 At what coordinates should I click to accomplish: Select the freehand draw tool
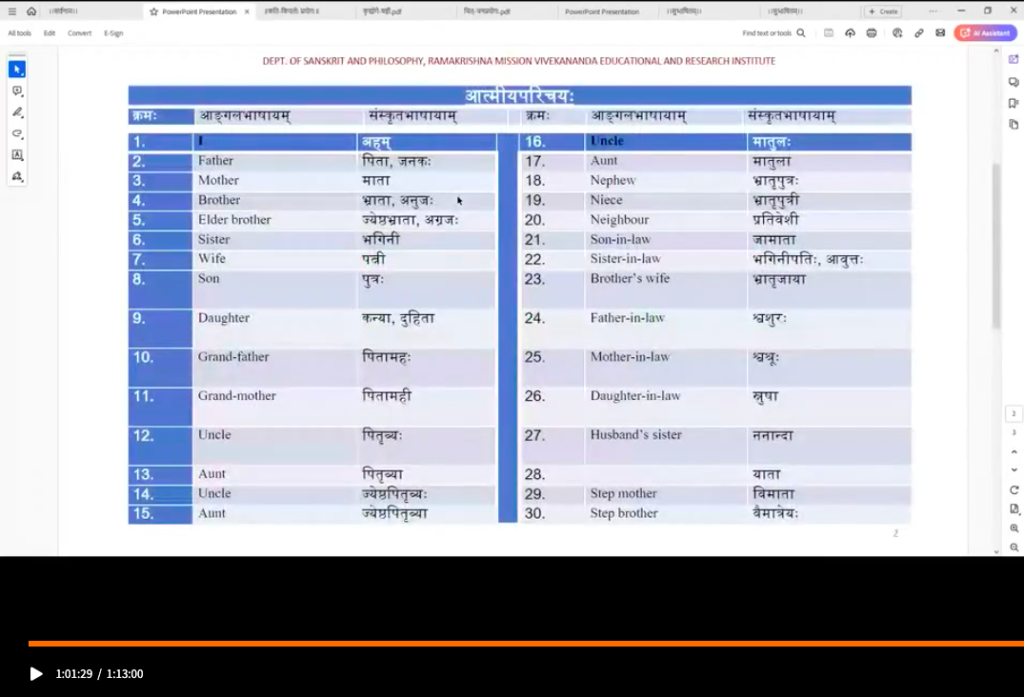point(17,133)
